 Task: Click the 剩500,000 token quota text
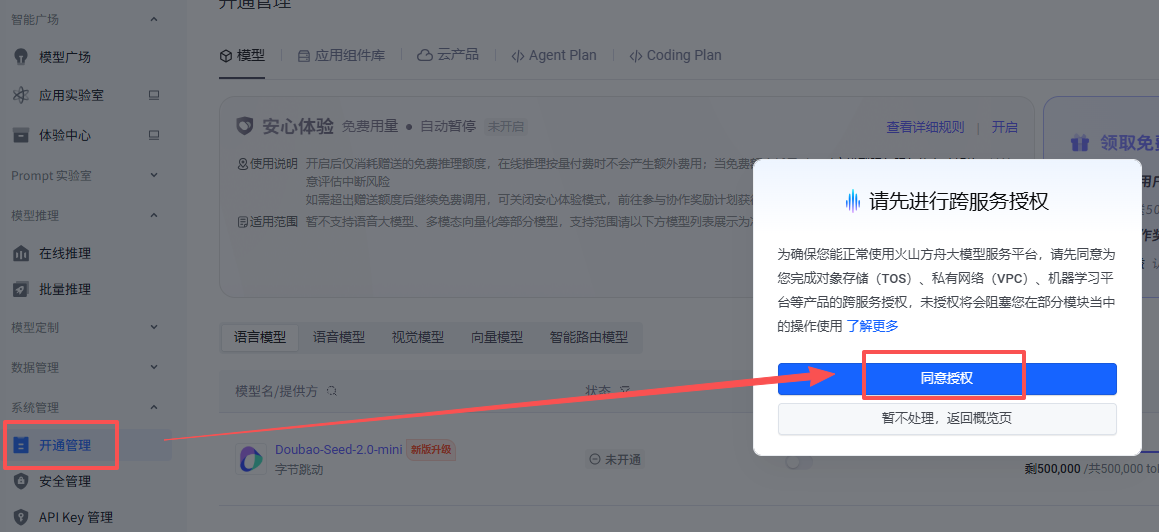(1052, 468)
